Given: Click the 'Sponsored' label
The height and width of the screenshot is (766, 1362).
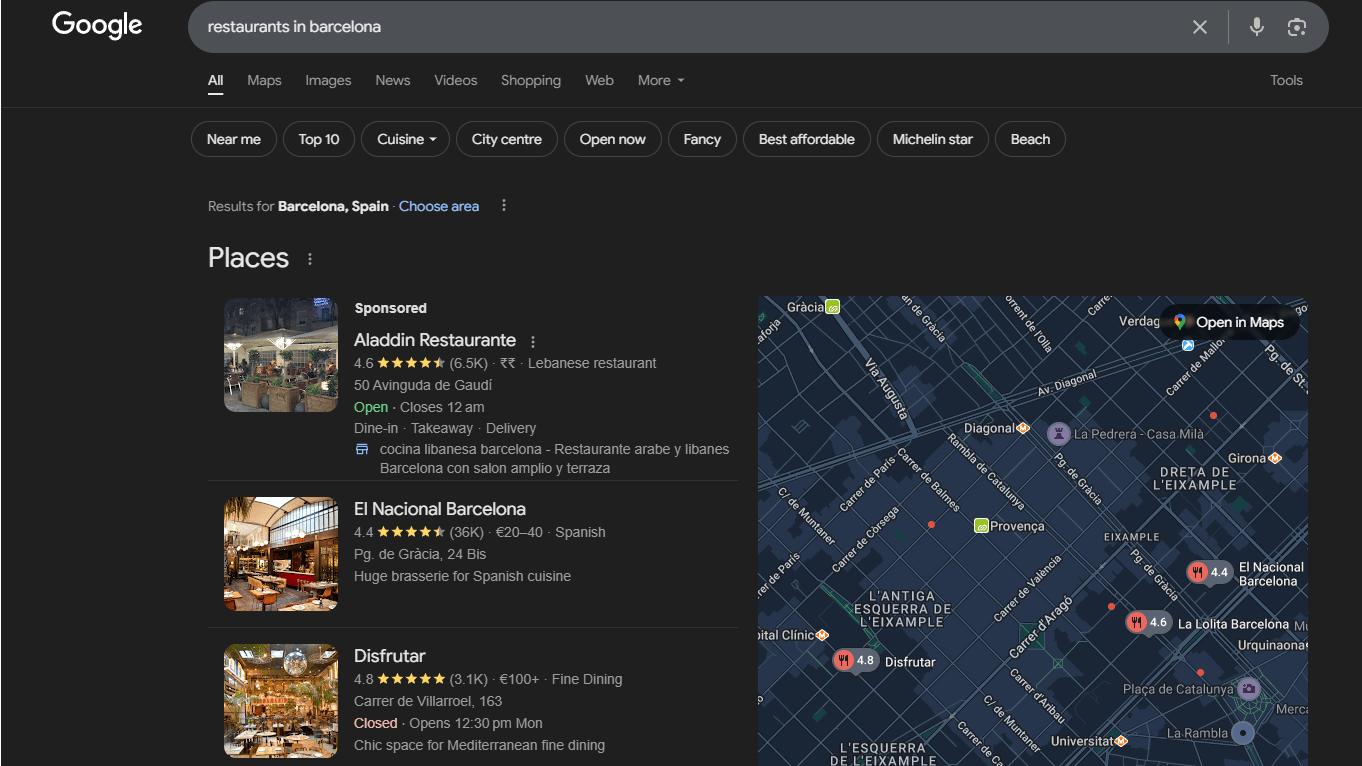Looking at the screenshot, I should pos(391,308).
